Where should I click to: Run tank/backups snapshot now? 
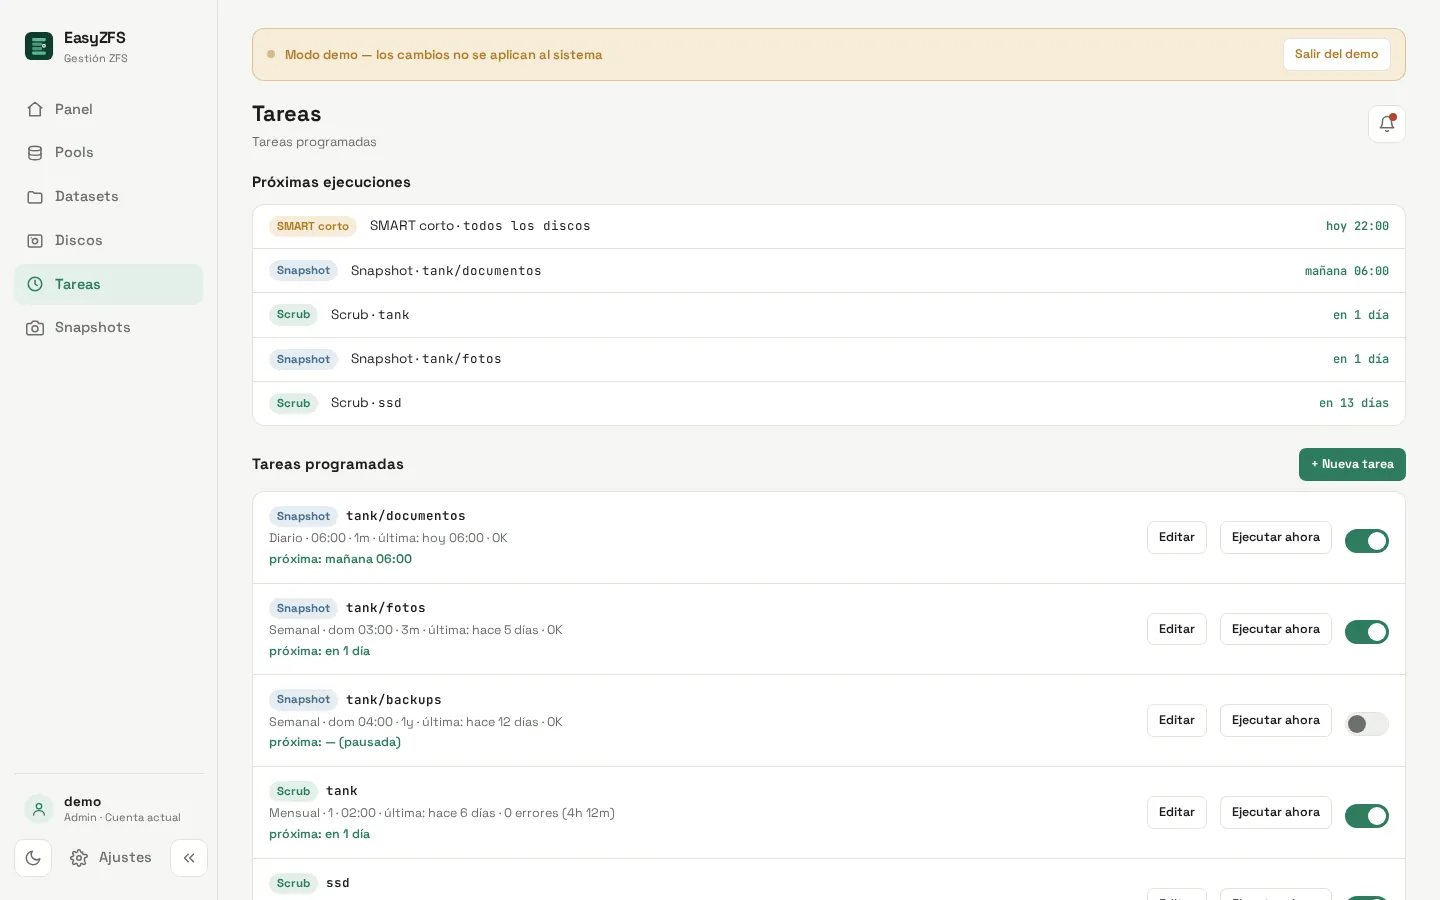tap(1276, 720)
